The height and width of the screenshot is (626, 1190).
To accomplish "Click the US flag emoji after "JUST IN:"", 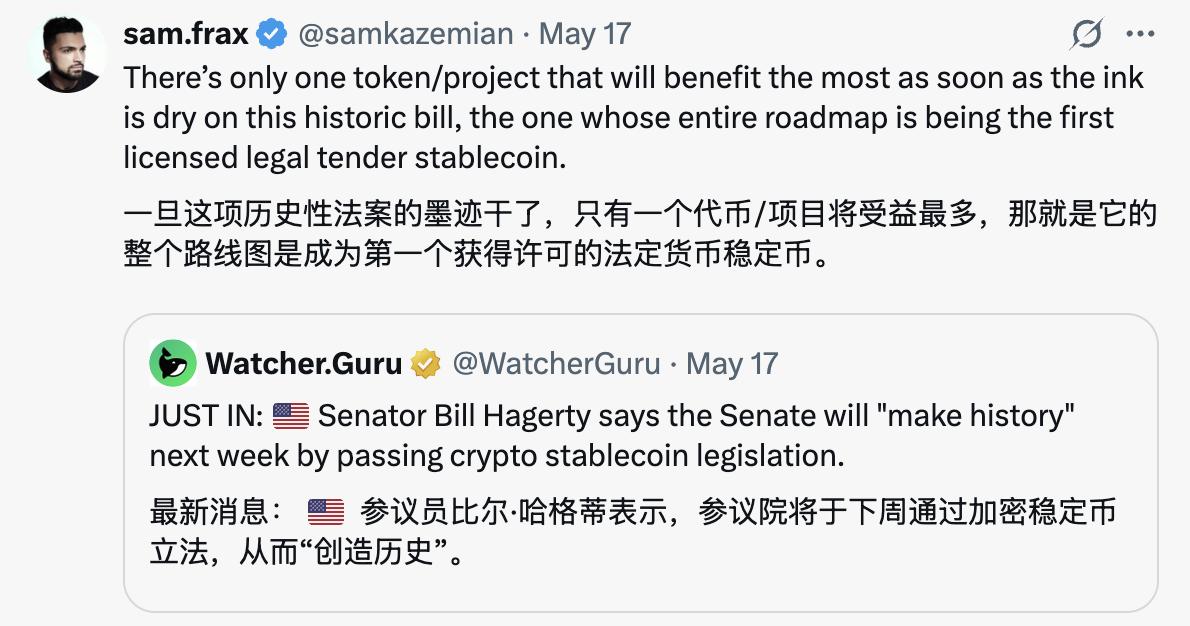I will click(291, 415).
